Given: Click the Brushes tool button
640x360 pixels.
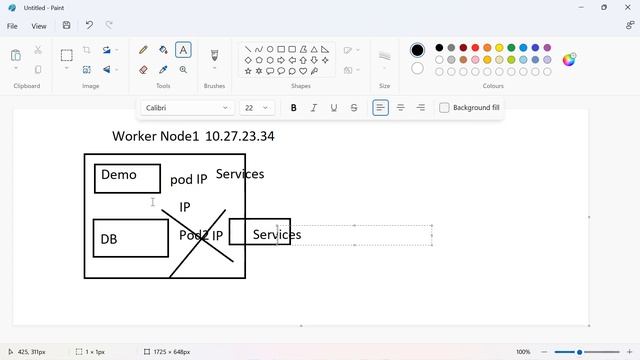Looking at the screenshot, I should coord(214,55).
